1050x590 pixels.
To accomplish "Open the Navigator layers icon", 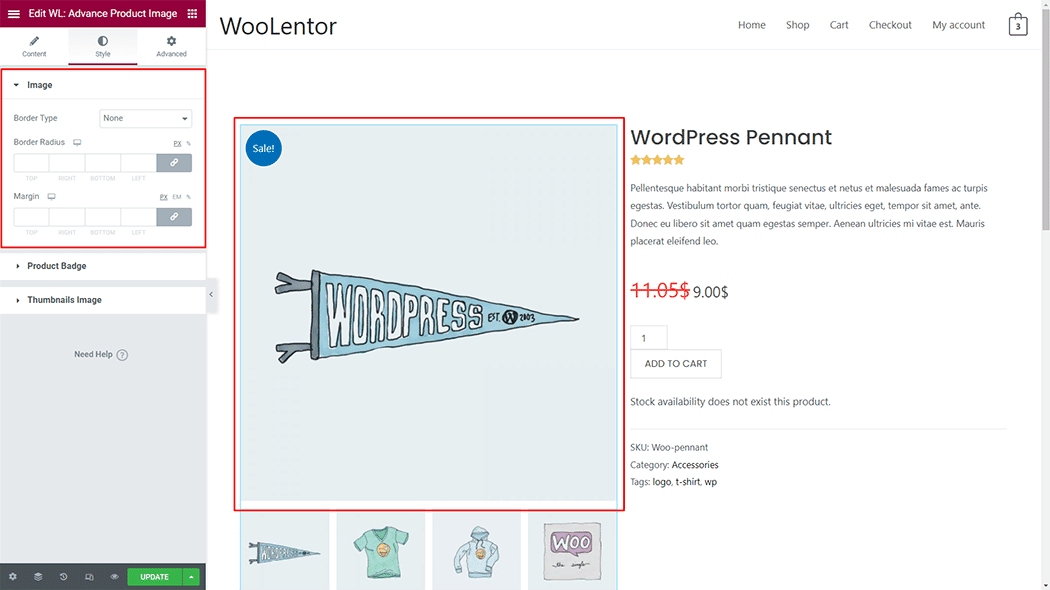I will pos(38,577).
